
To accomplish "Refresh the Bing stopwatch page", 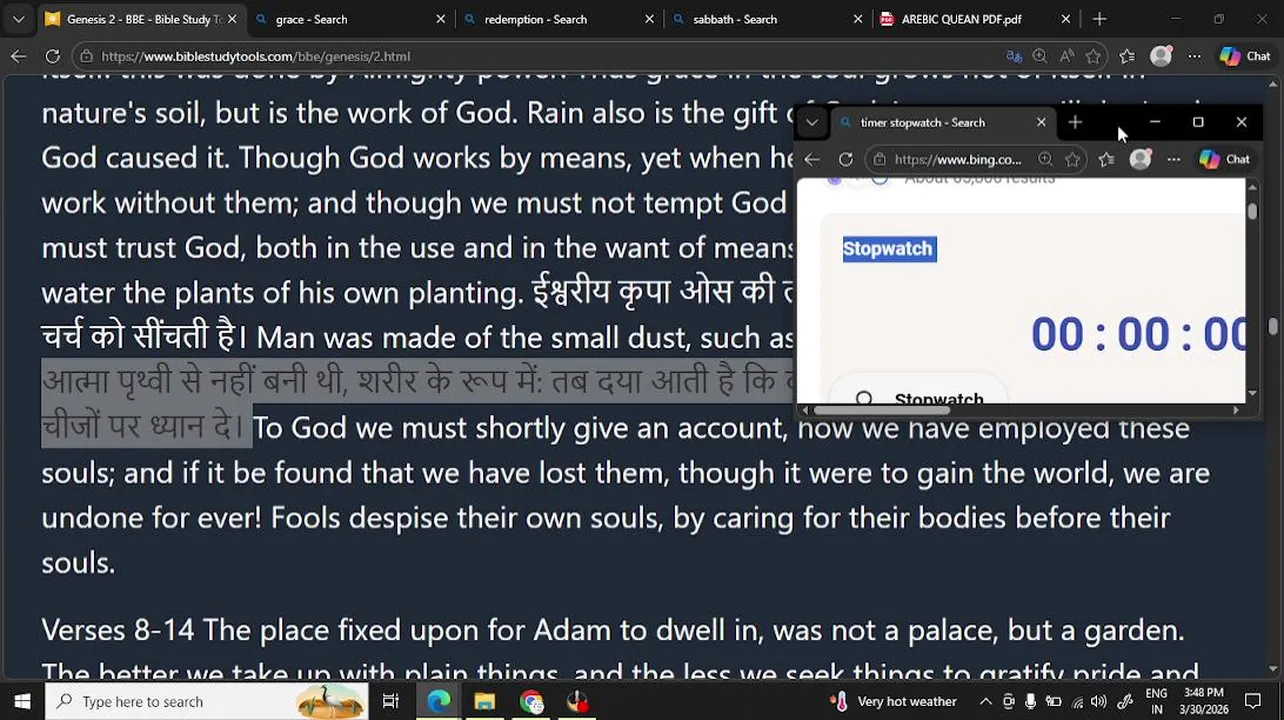I will click(x=846, y=159).
